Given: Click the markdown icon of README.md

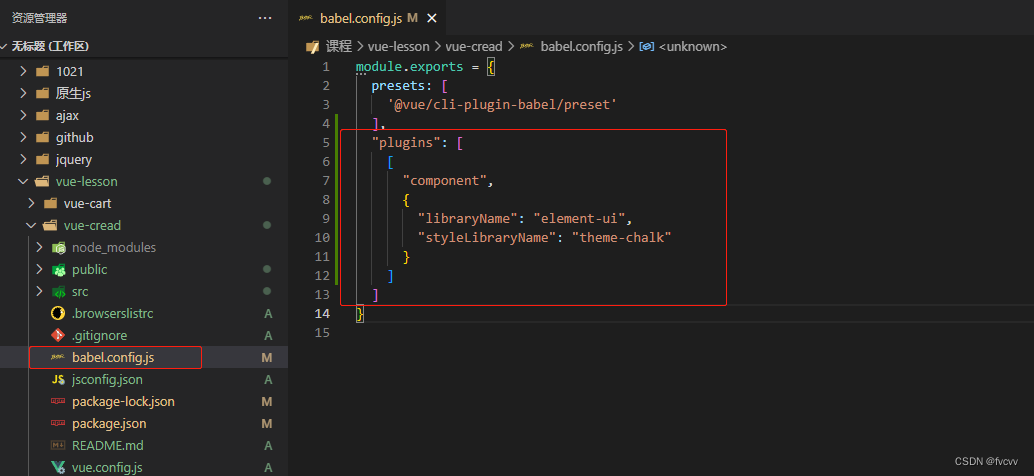Looking at the screenshot, I should tap(58, 446).
